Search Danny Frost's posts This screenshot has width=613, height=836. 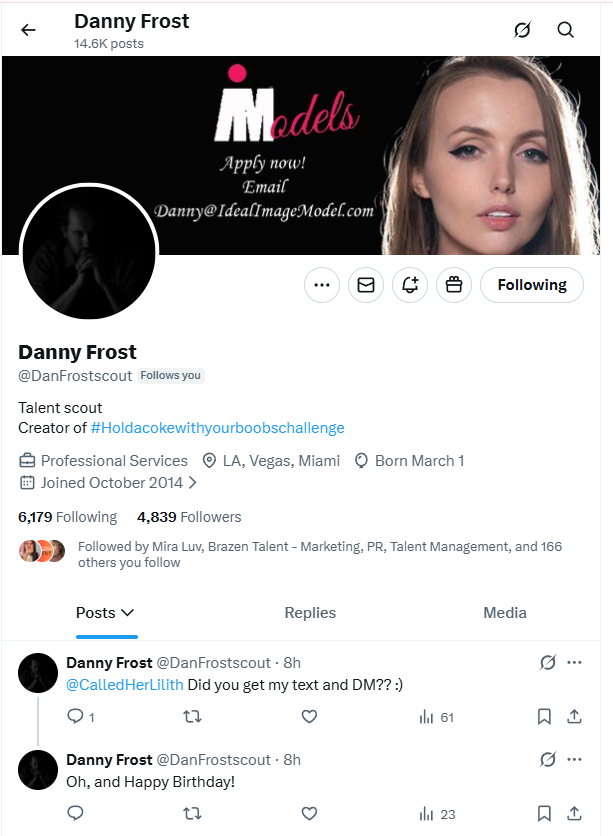pyautogui.click(x=566, y=30)
